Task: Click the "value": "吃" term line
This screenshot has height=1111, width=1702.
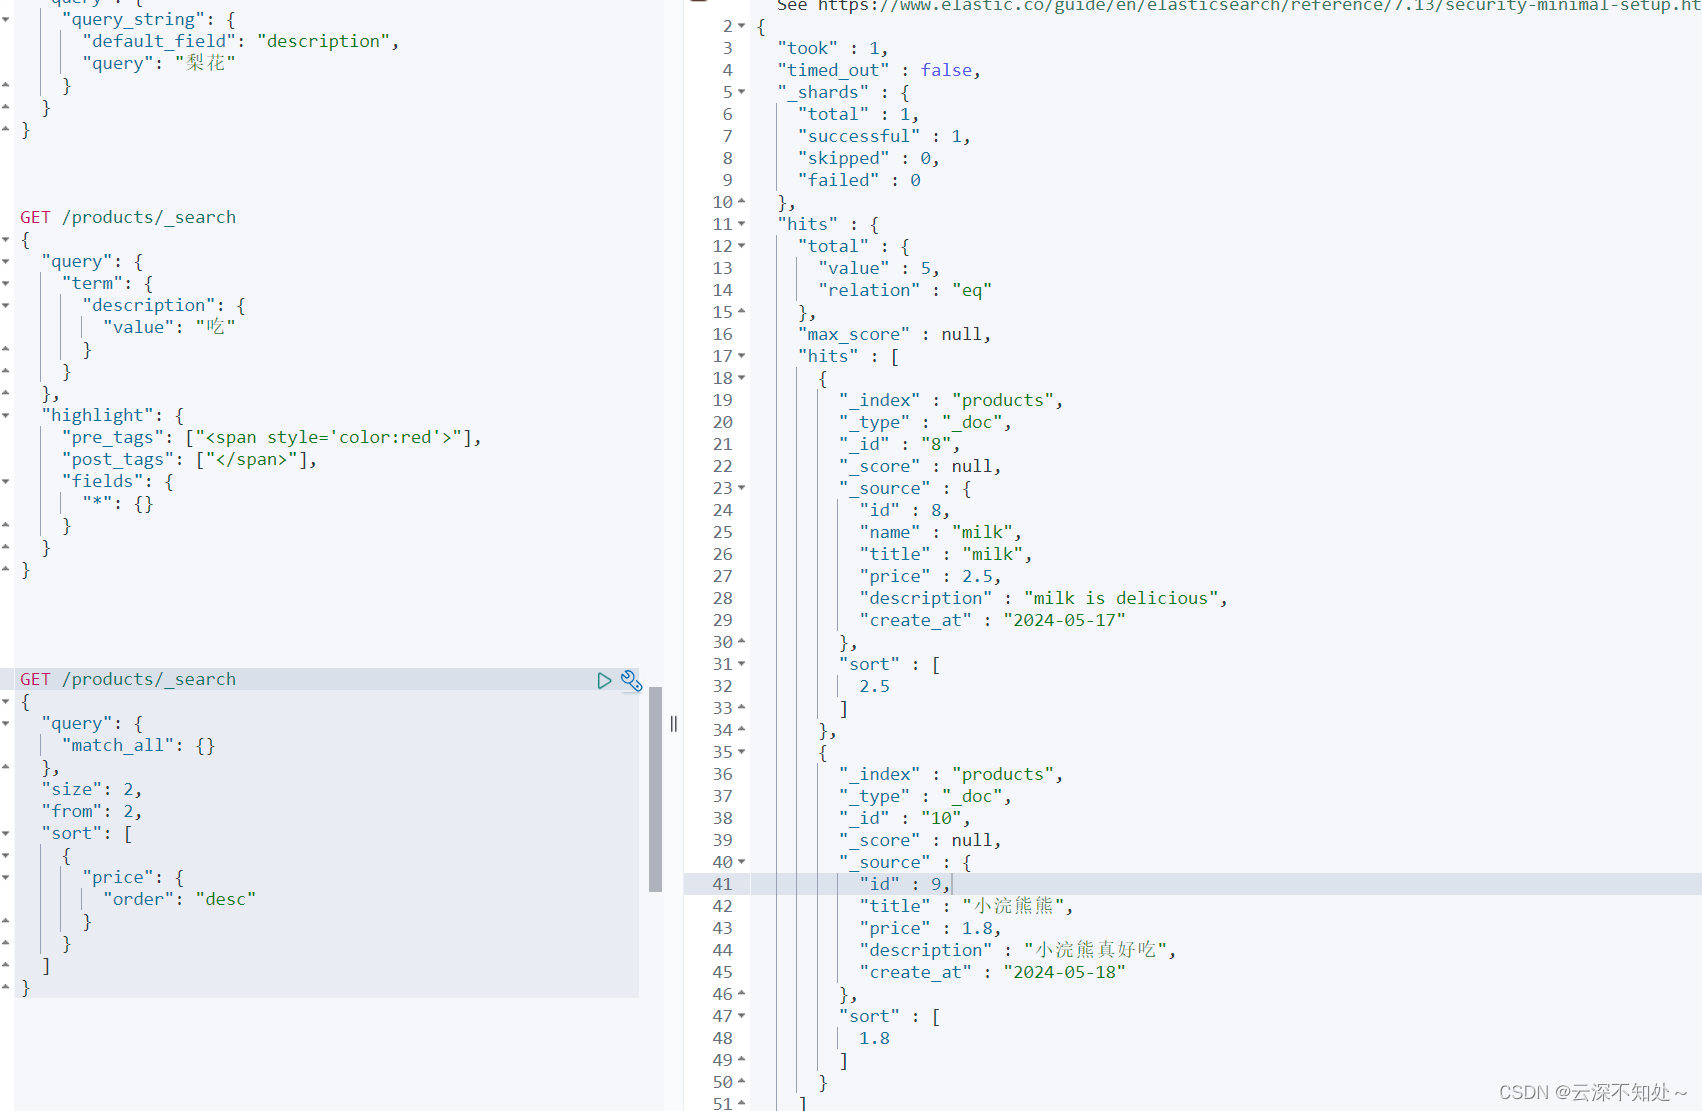Action: click(x=169, y=328)
